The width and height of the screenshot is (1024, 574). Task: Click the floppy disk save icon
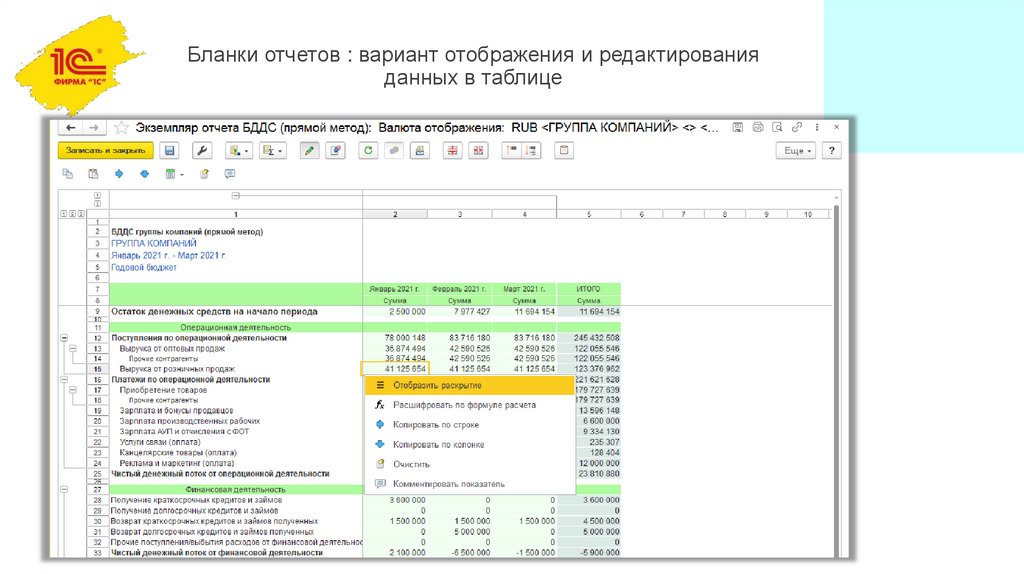pyautogui.click(x=170, y=151)
